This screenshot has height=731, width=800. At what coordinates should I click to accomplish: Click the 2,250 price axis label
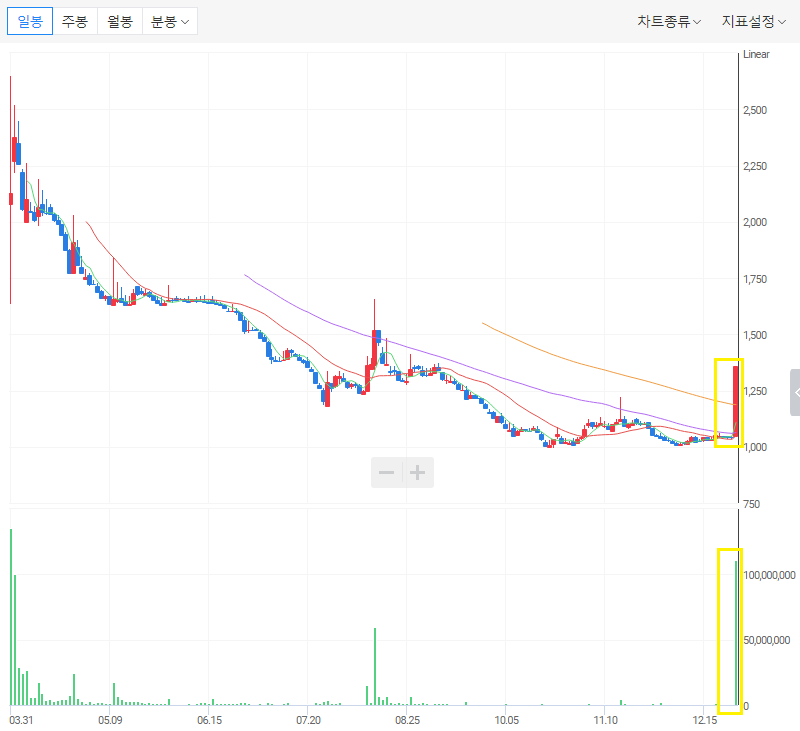755,166
